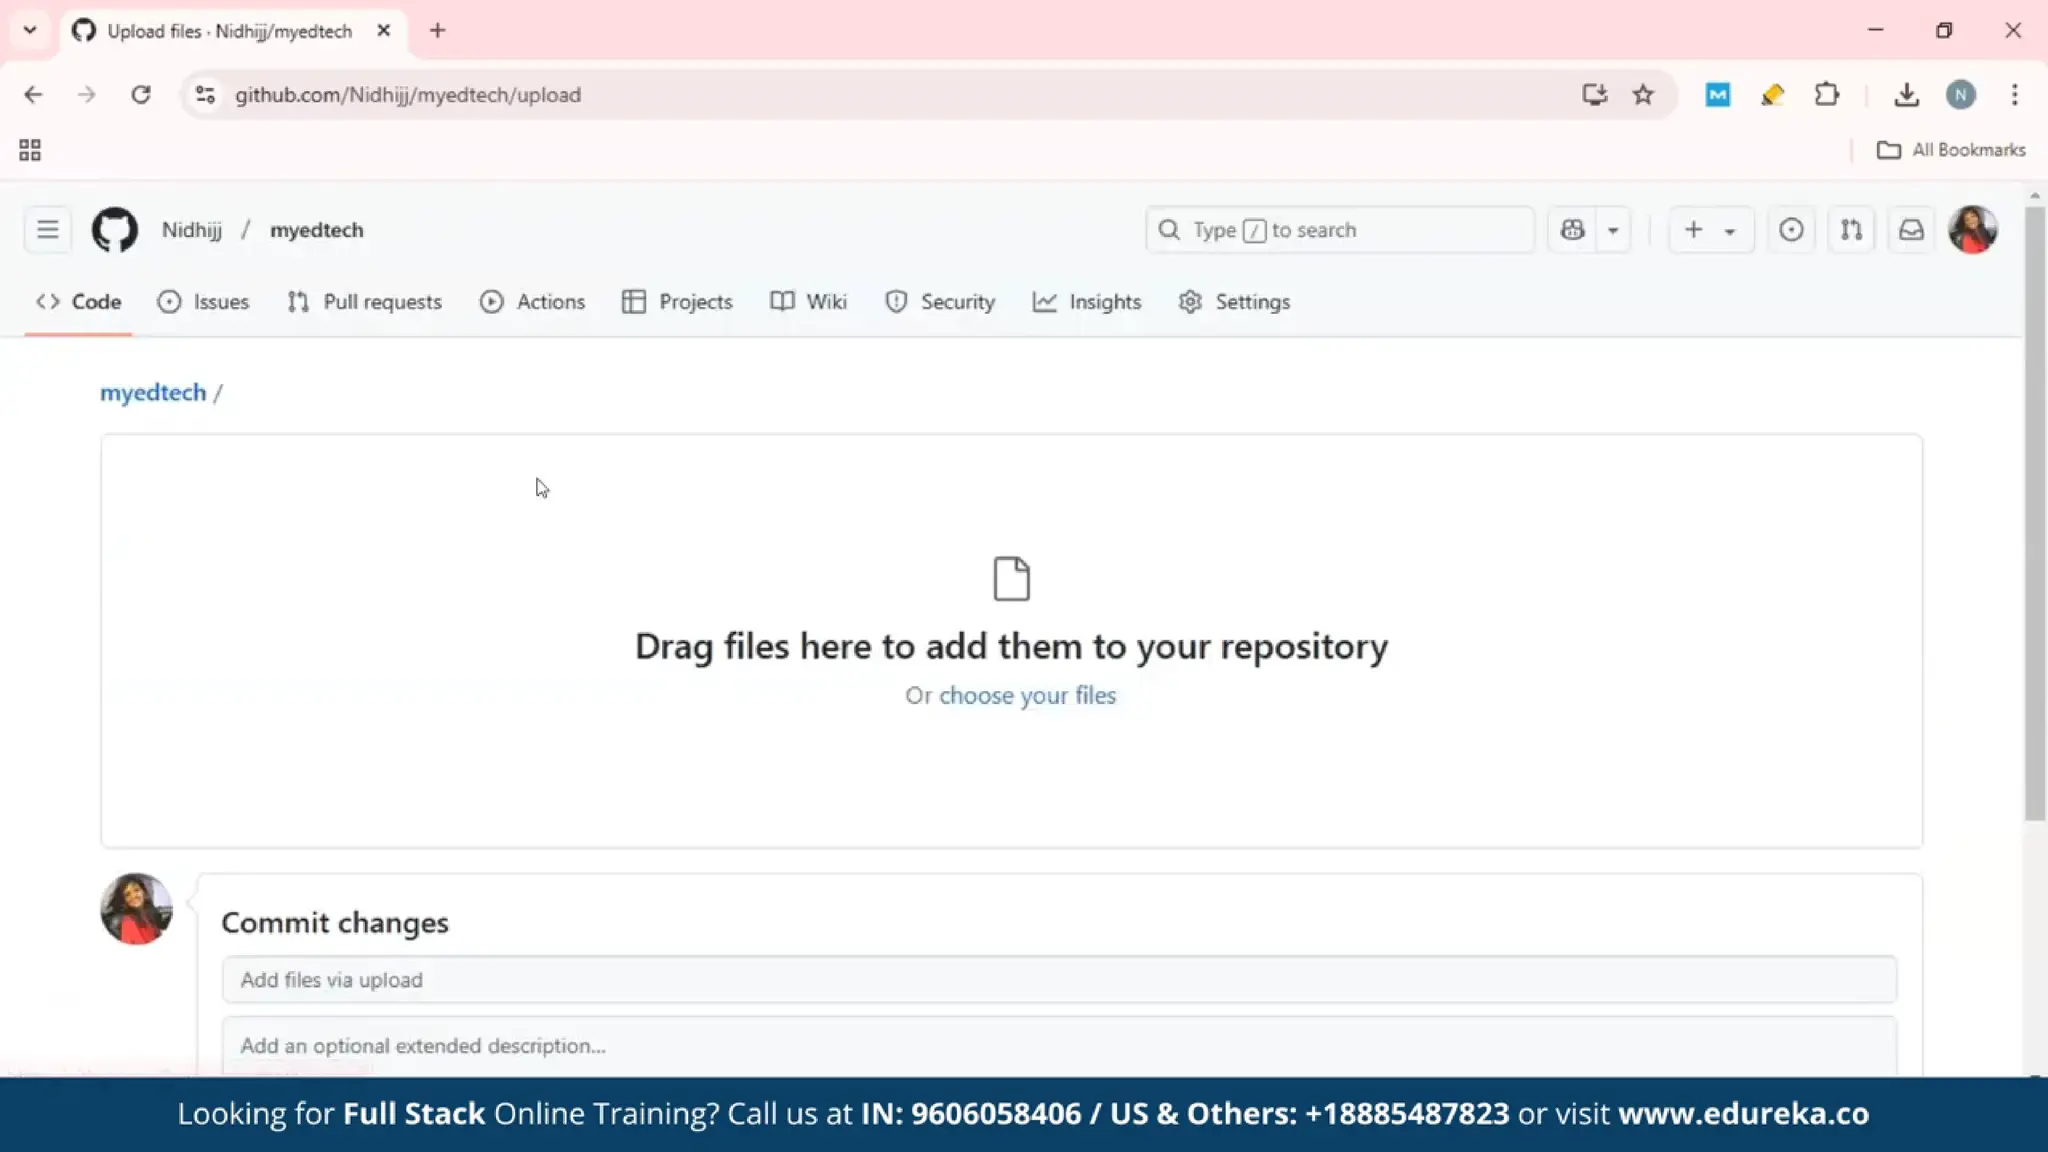The width and height of the screenshot is (2048, 1152).
Task: Switch to the Issues tab
Action: pyautogui.click(x=203, y=302)
